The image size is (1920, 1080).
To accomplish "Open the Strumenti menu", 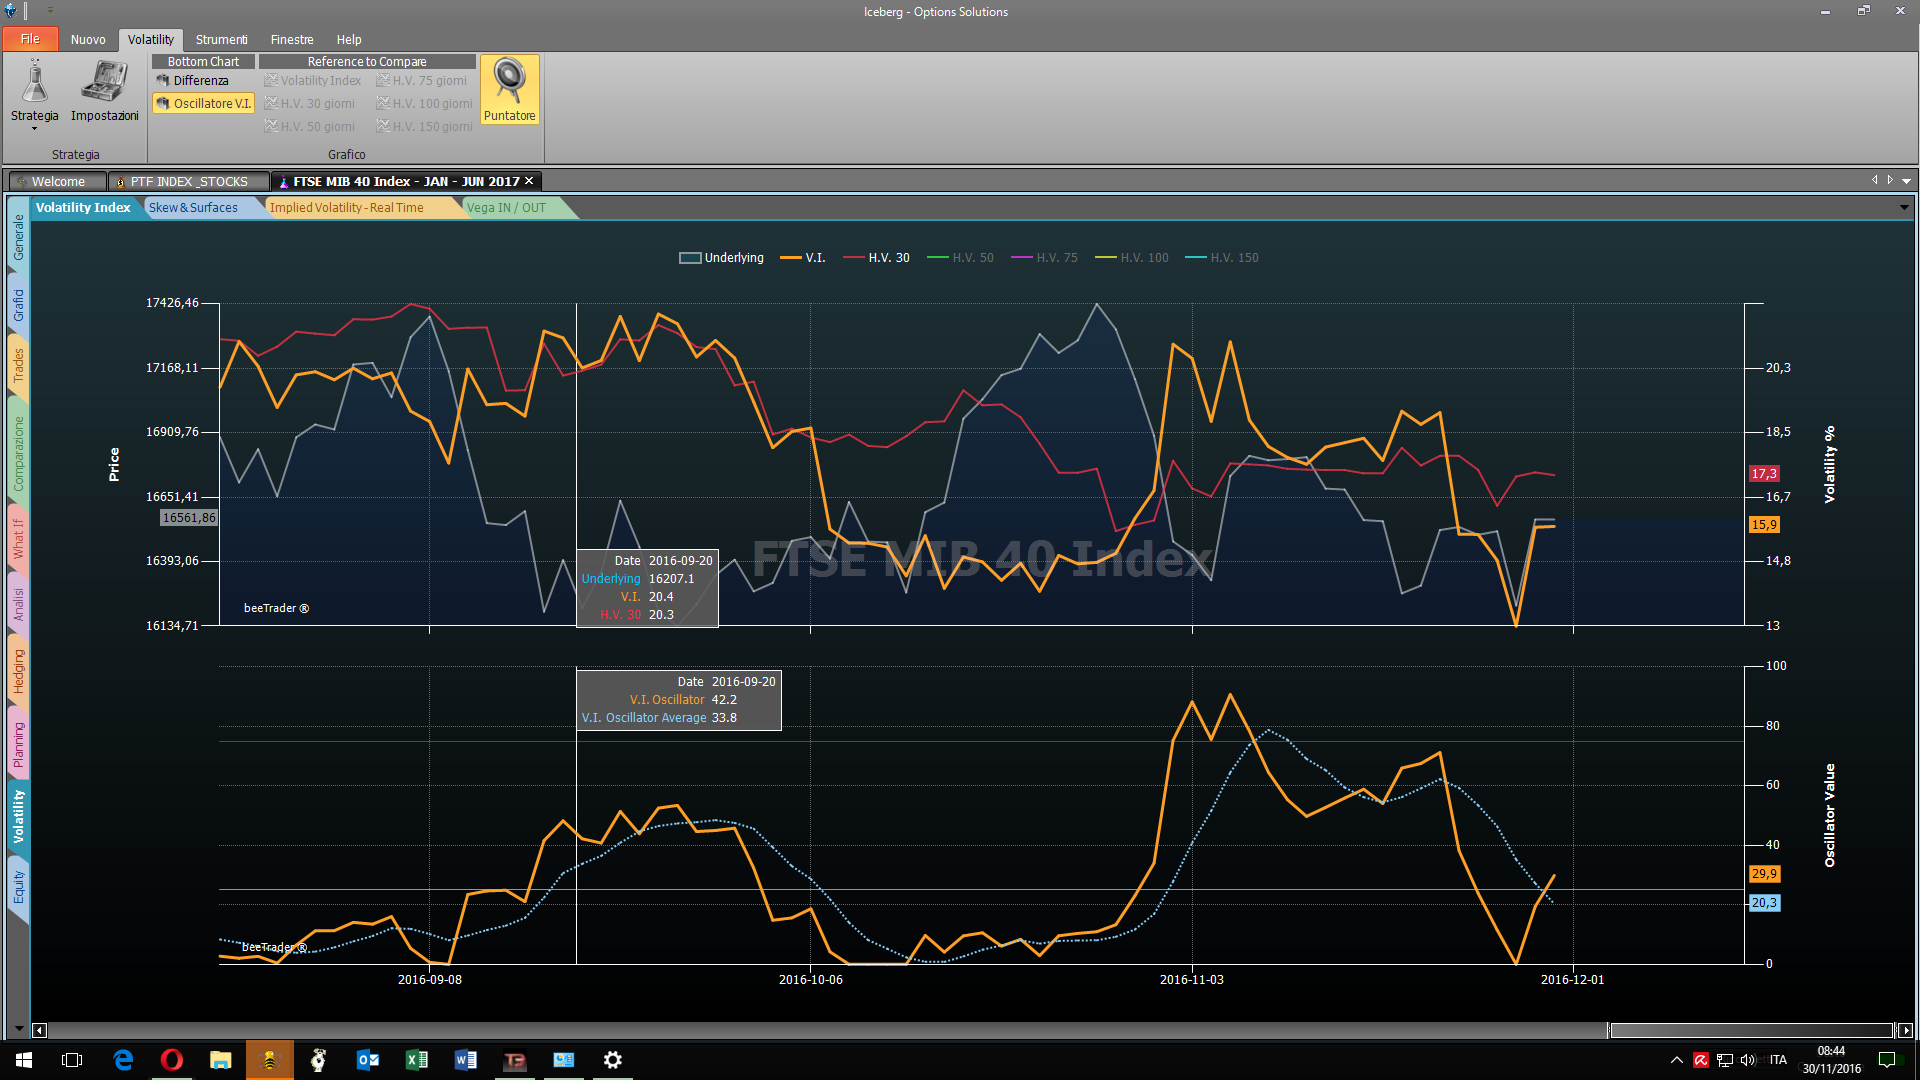I will (x=221, y=40).
